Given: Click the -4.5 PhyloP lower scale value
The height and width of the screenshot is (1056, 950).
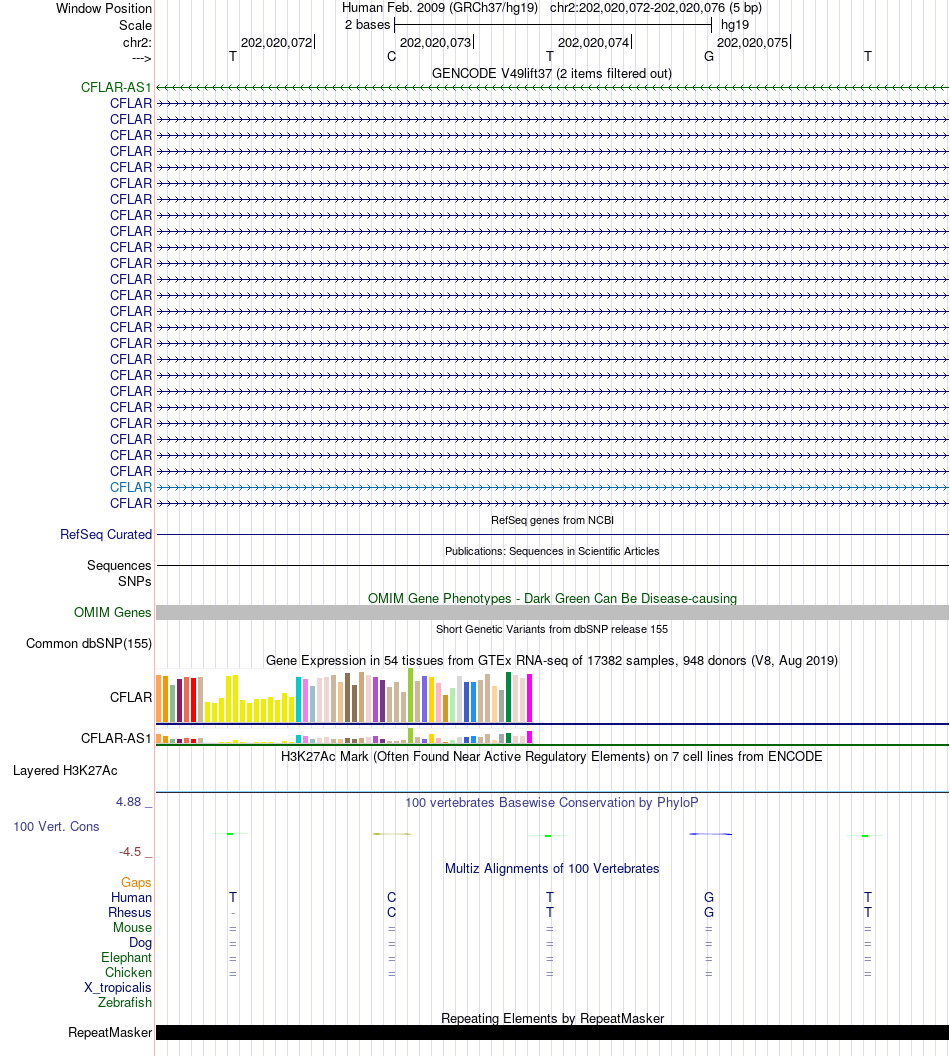Looking at the screenshot, I should click(130, 852).
